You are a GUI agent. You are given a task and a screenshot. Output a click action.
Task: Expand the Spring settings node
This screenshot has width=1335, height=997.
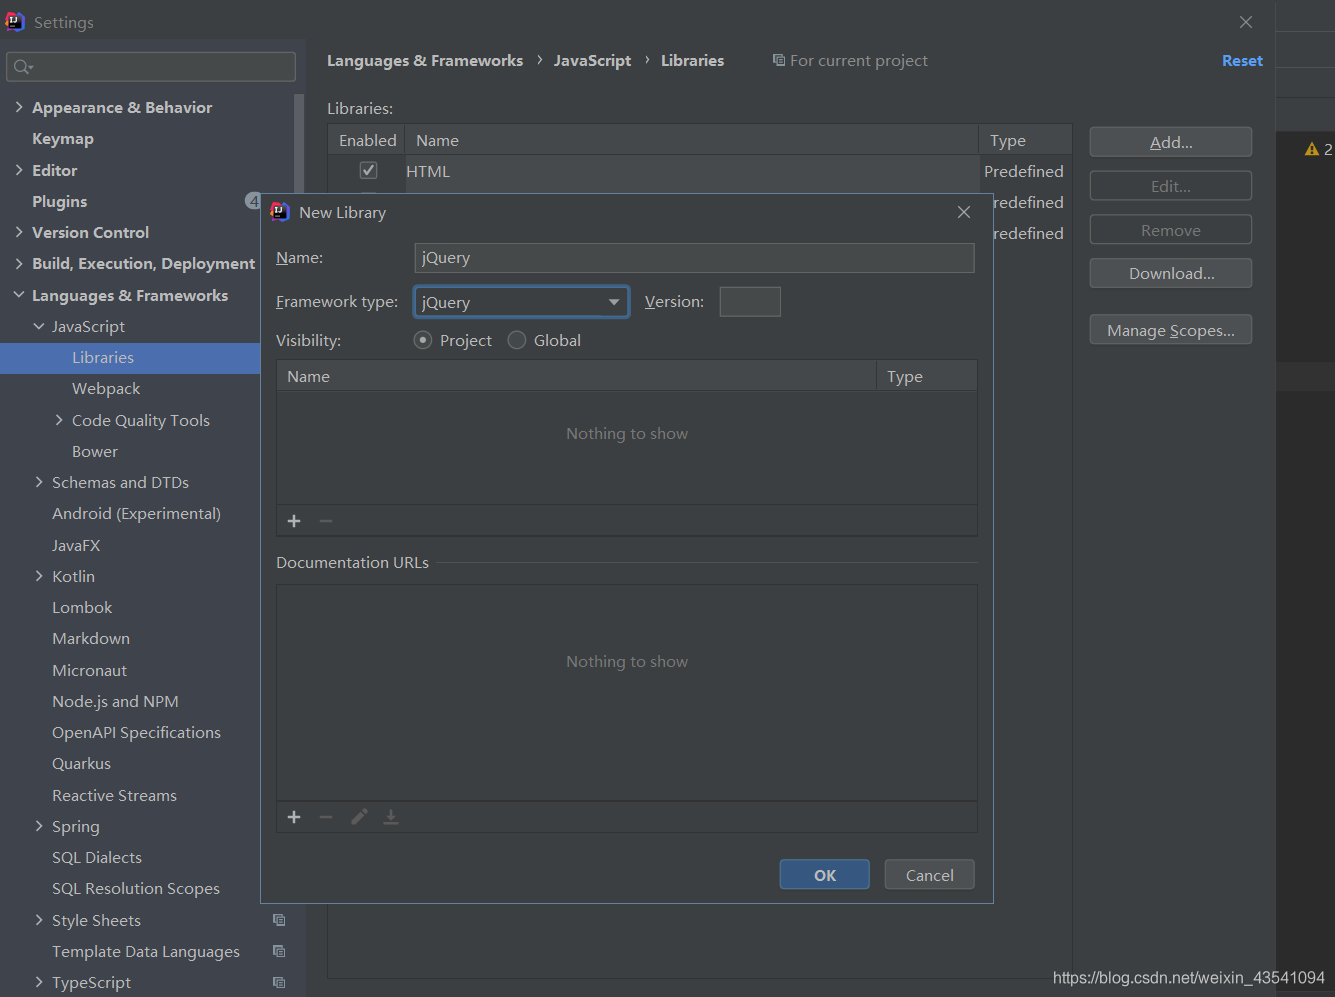pos(39,826)
